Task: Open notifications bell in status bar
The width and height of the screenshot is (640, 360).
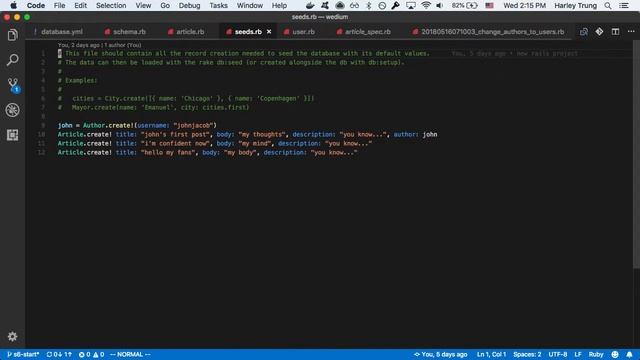Action: (629, 354)
